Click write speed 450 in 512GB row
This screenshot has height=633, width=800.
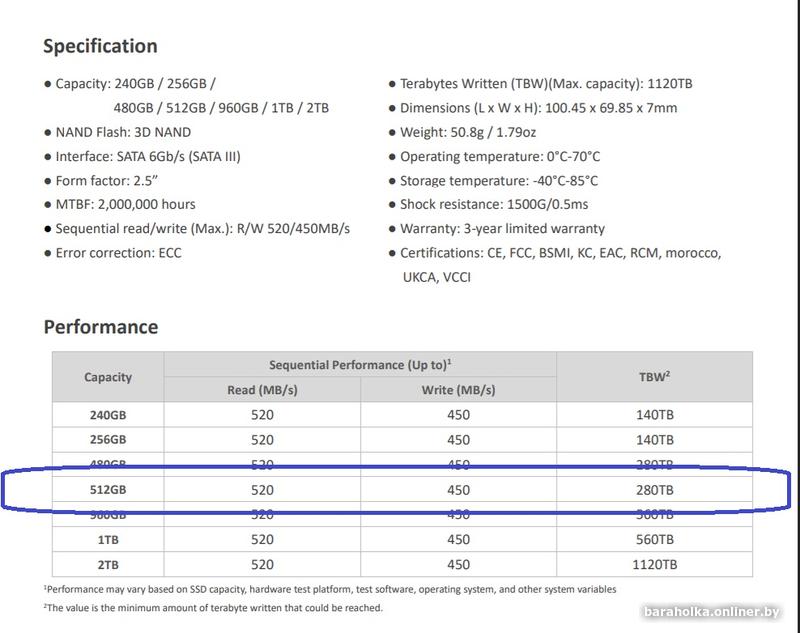point(458,490)
